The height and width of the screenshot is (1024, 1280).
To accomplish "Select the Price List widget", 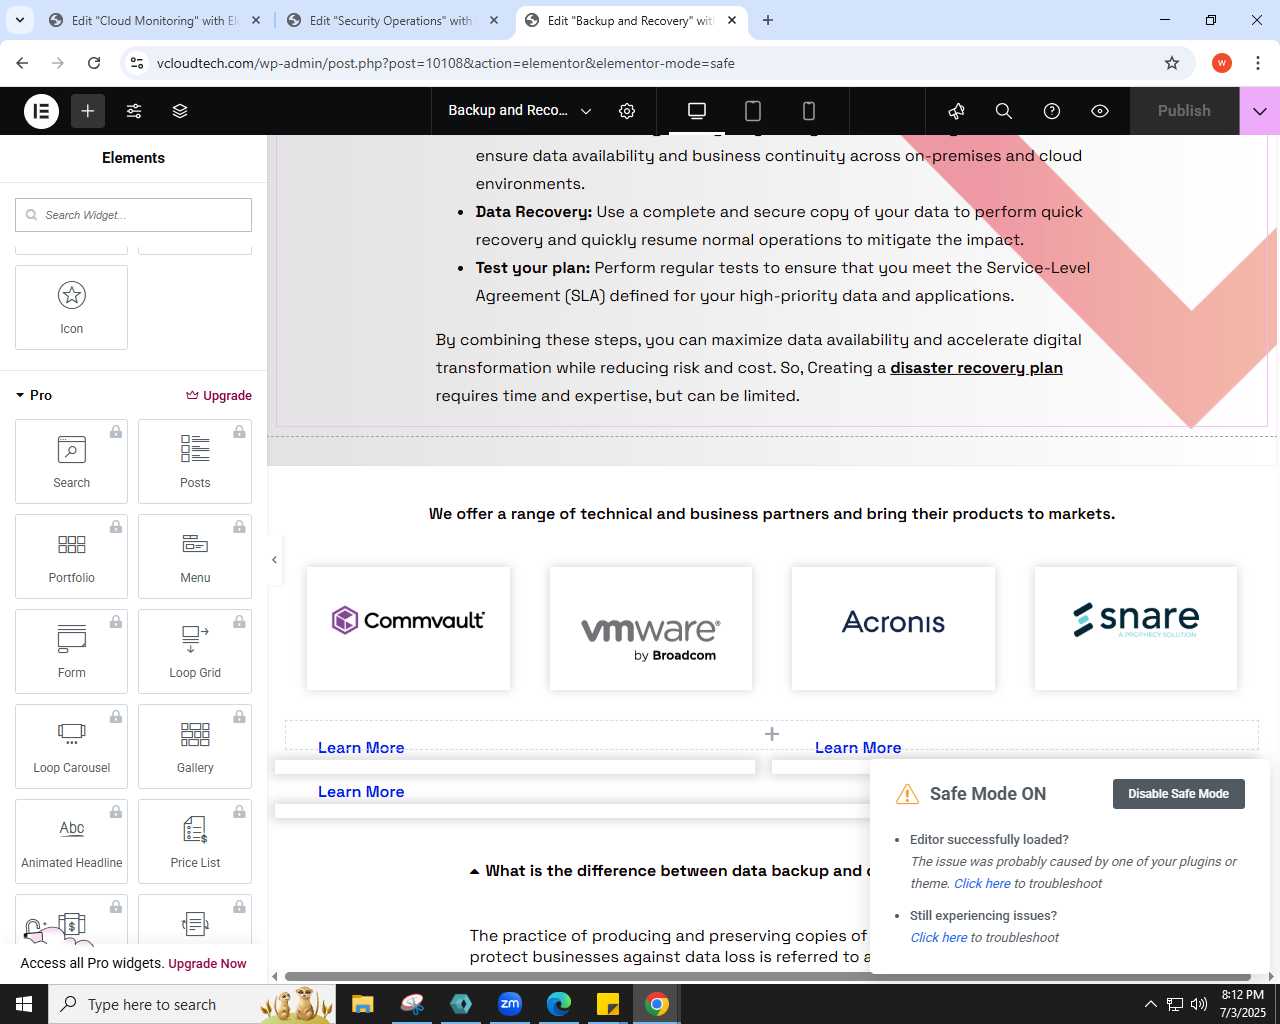I will (195, 841).
